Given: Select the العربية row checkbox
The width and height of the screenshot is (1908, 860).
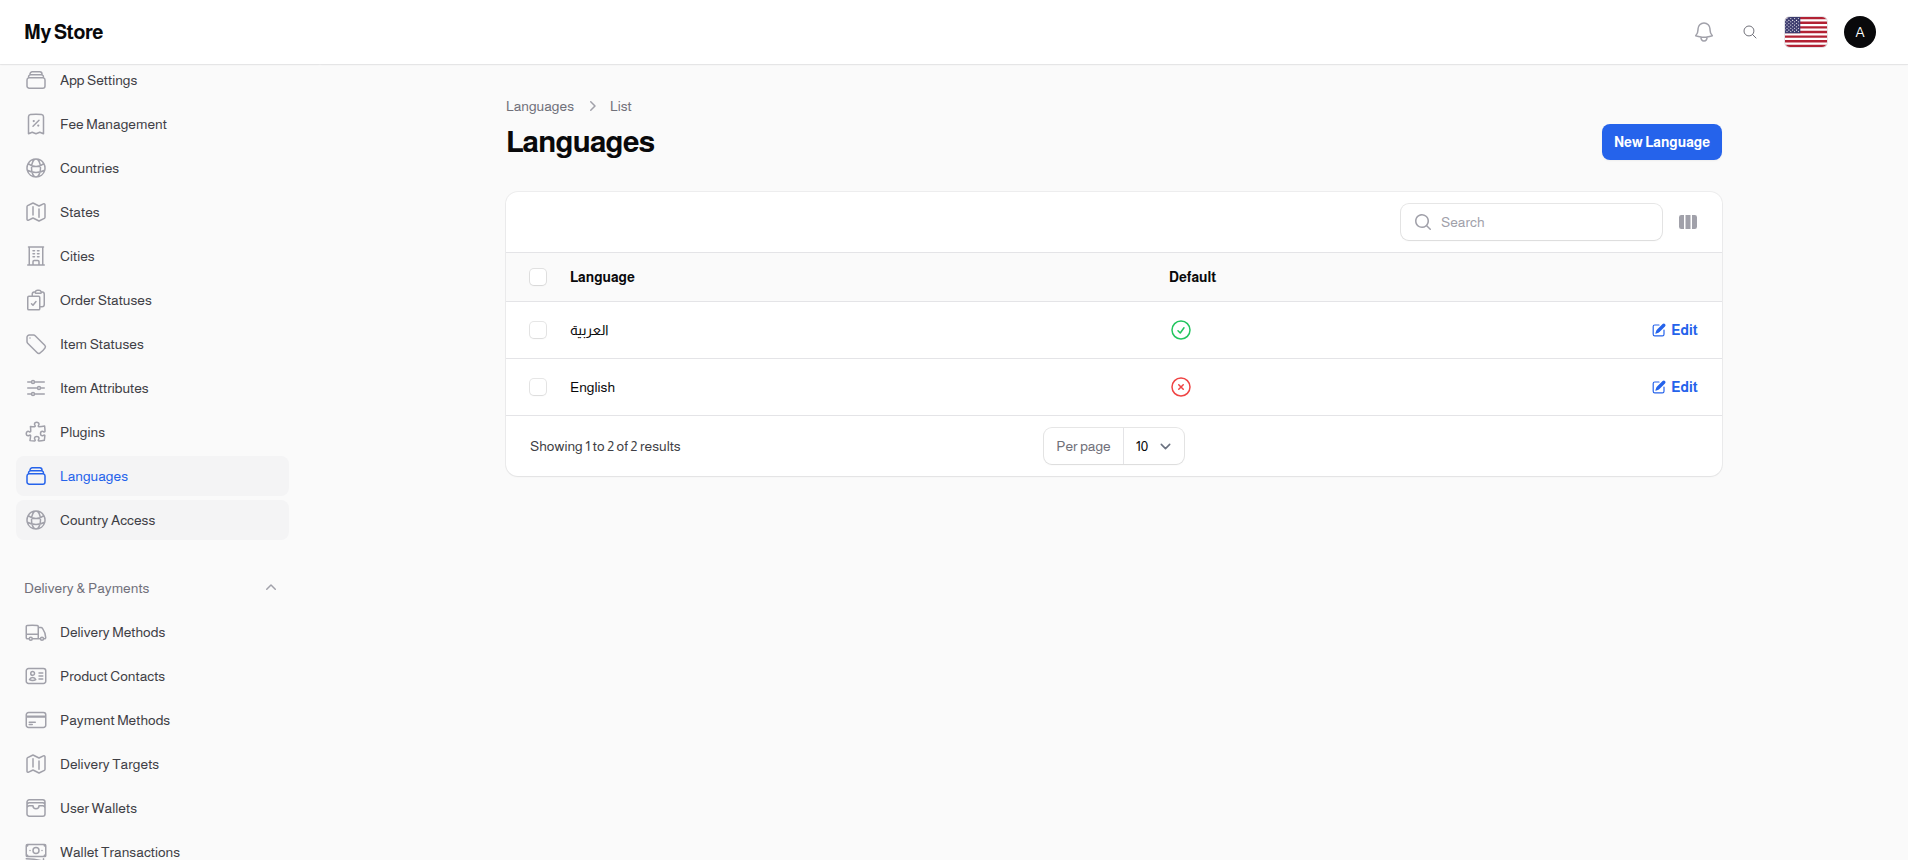Looking at the screenshot, I should [538, 330].
